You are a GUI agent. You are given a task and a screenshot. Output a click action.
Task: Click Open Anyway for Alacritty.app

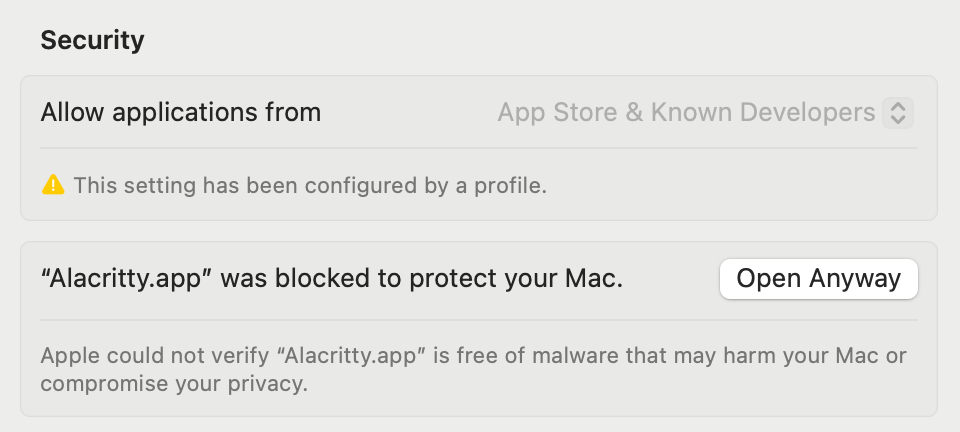[818, 279]
